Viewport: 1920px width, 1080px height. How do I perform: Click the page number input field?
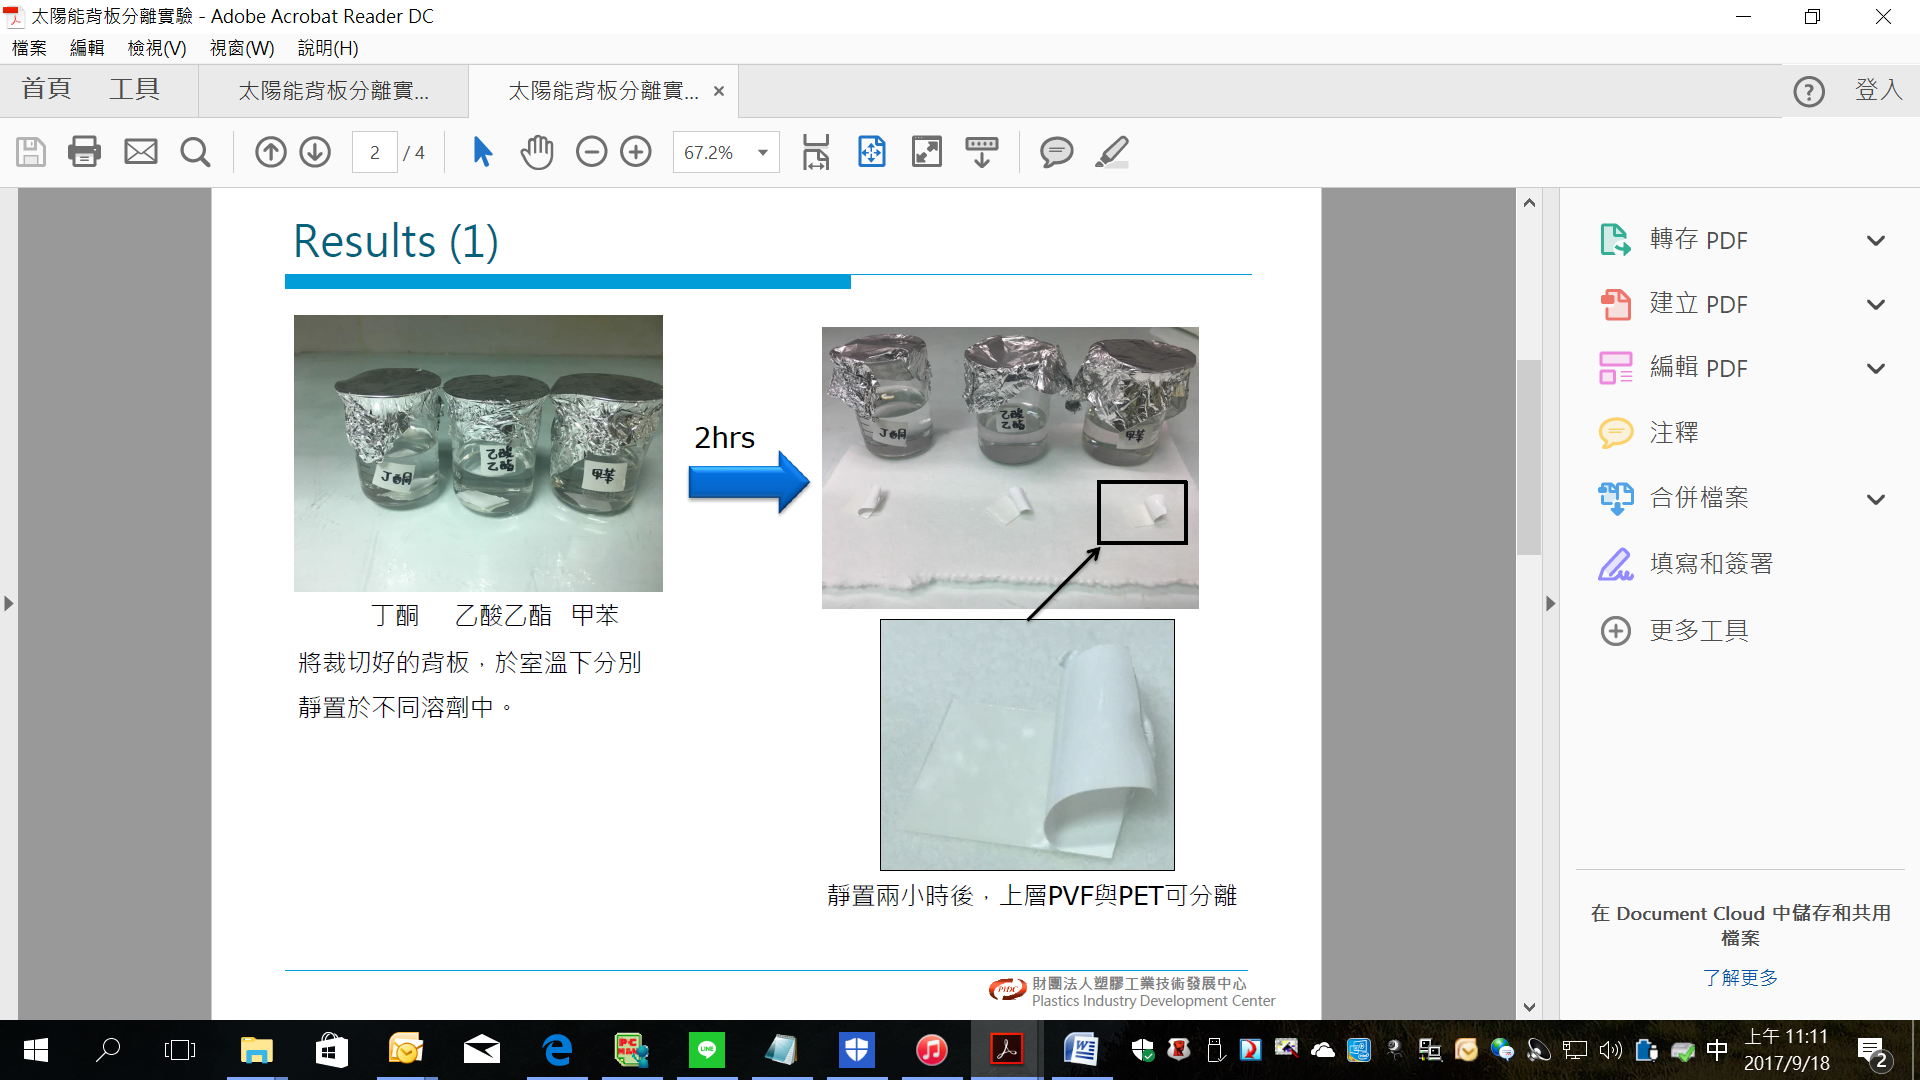coord(375,153)
